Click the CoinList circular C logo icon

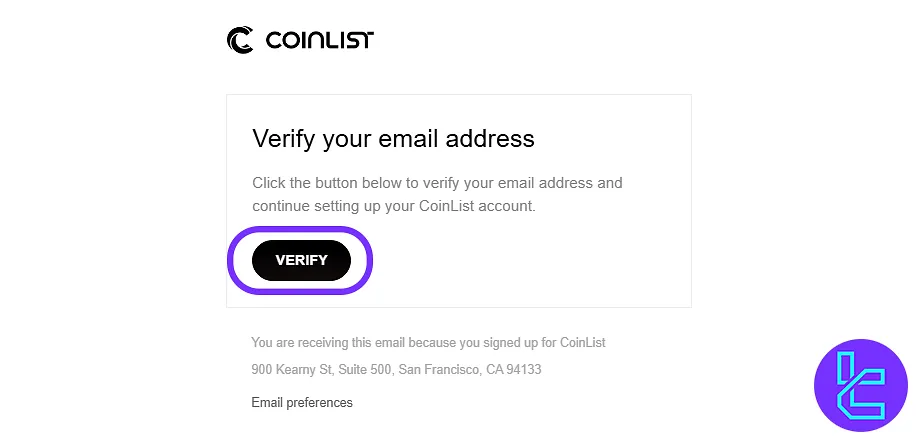[240, 40]
